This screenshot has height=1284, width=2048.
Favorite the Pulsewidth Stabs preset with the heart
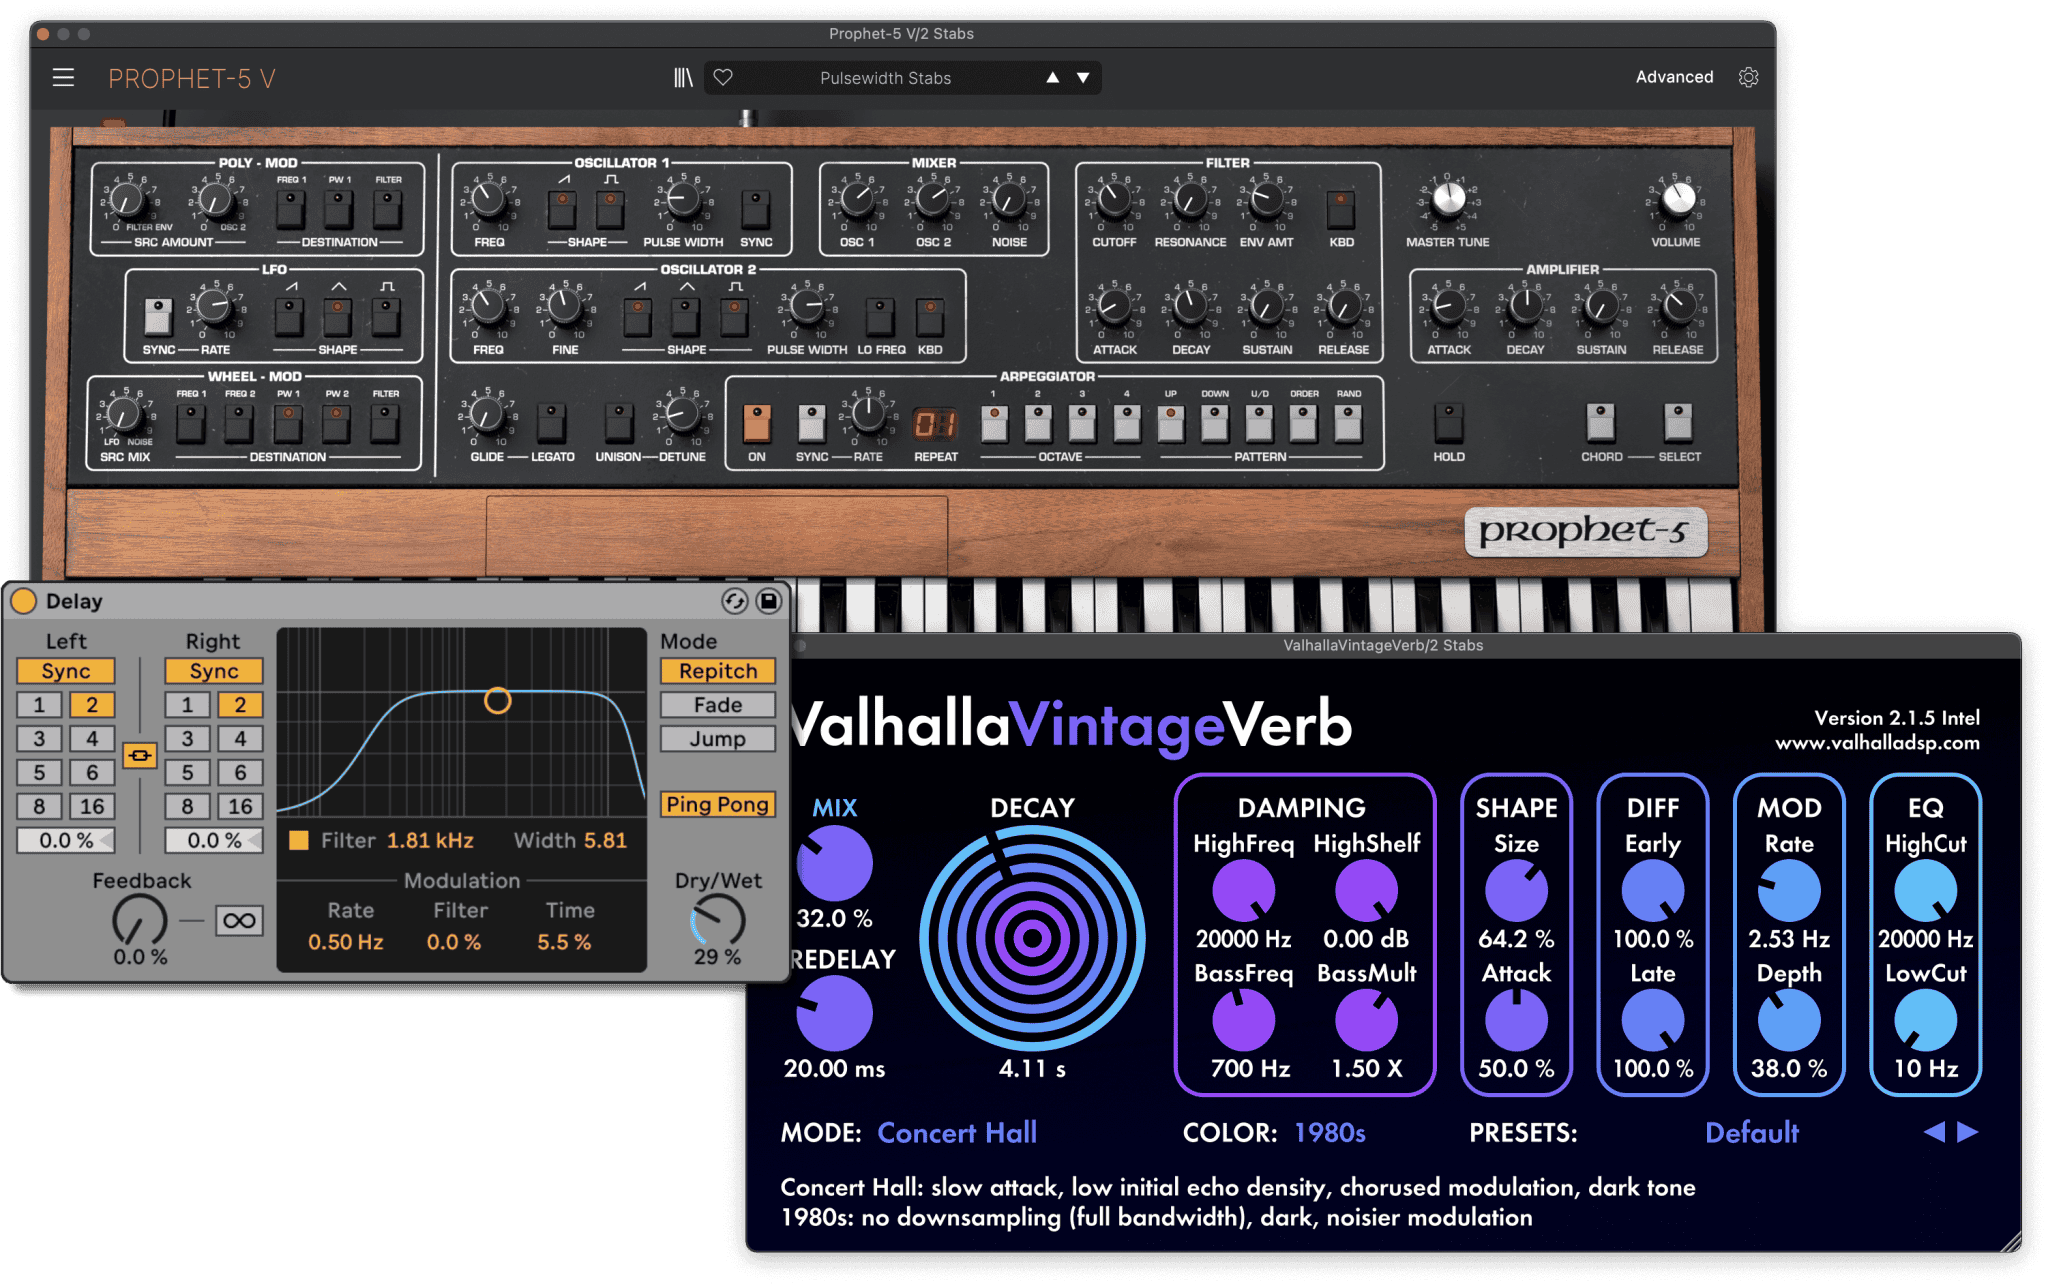click(x=723, y=77)
